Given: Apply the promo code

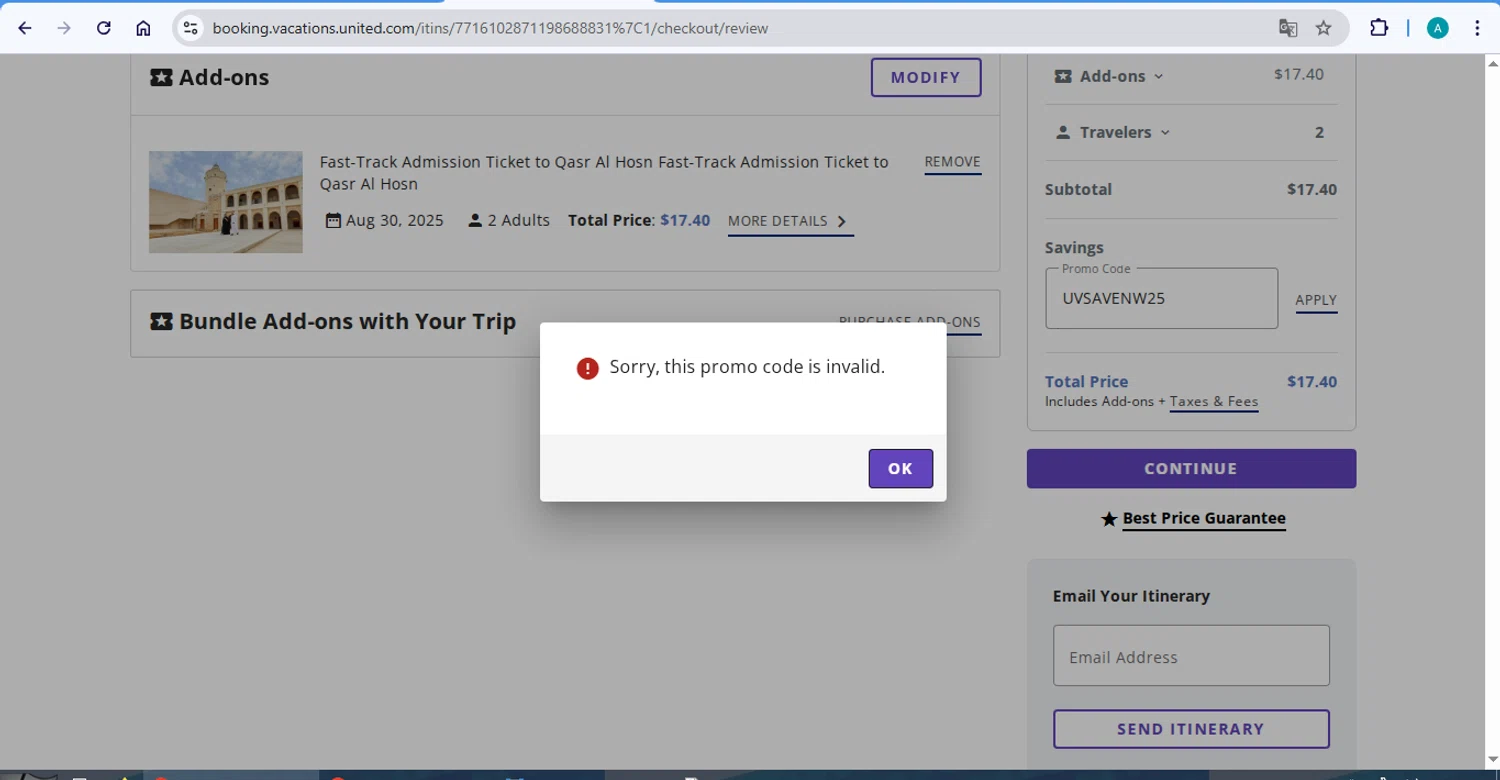Looking at the screenshot, I should coord(1316,300).
